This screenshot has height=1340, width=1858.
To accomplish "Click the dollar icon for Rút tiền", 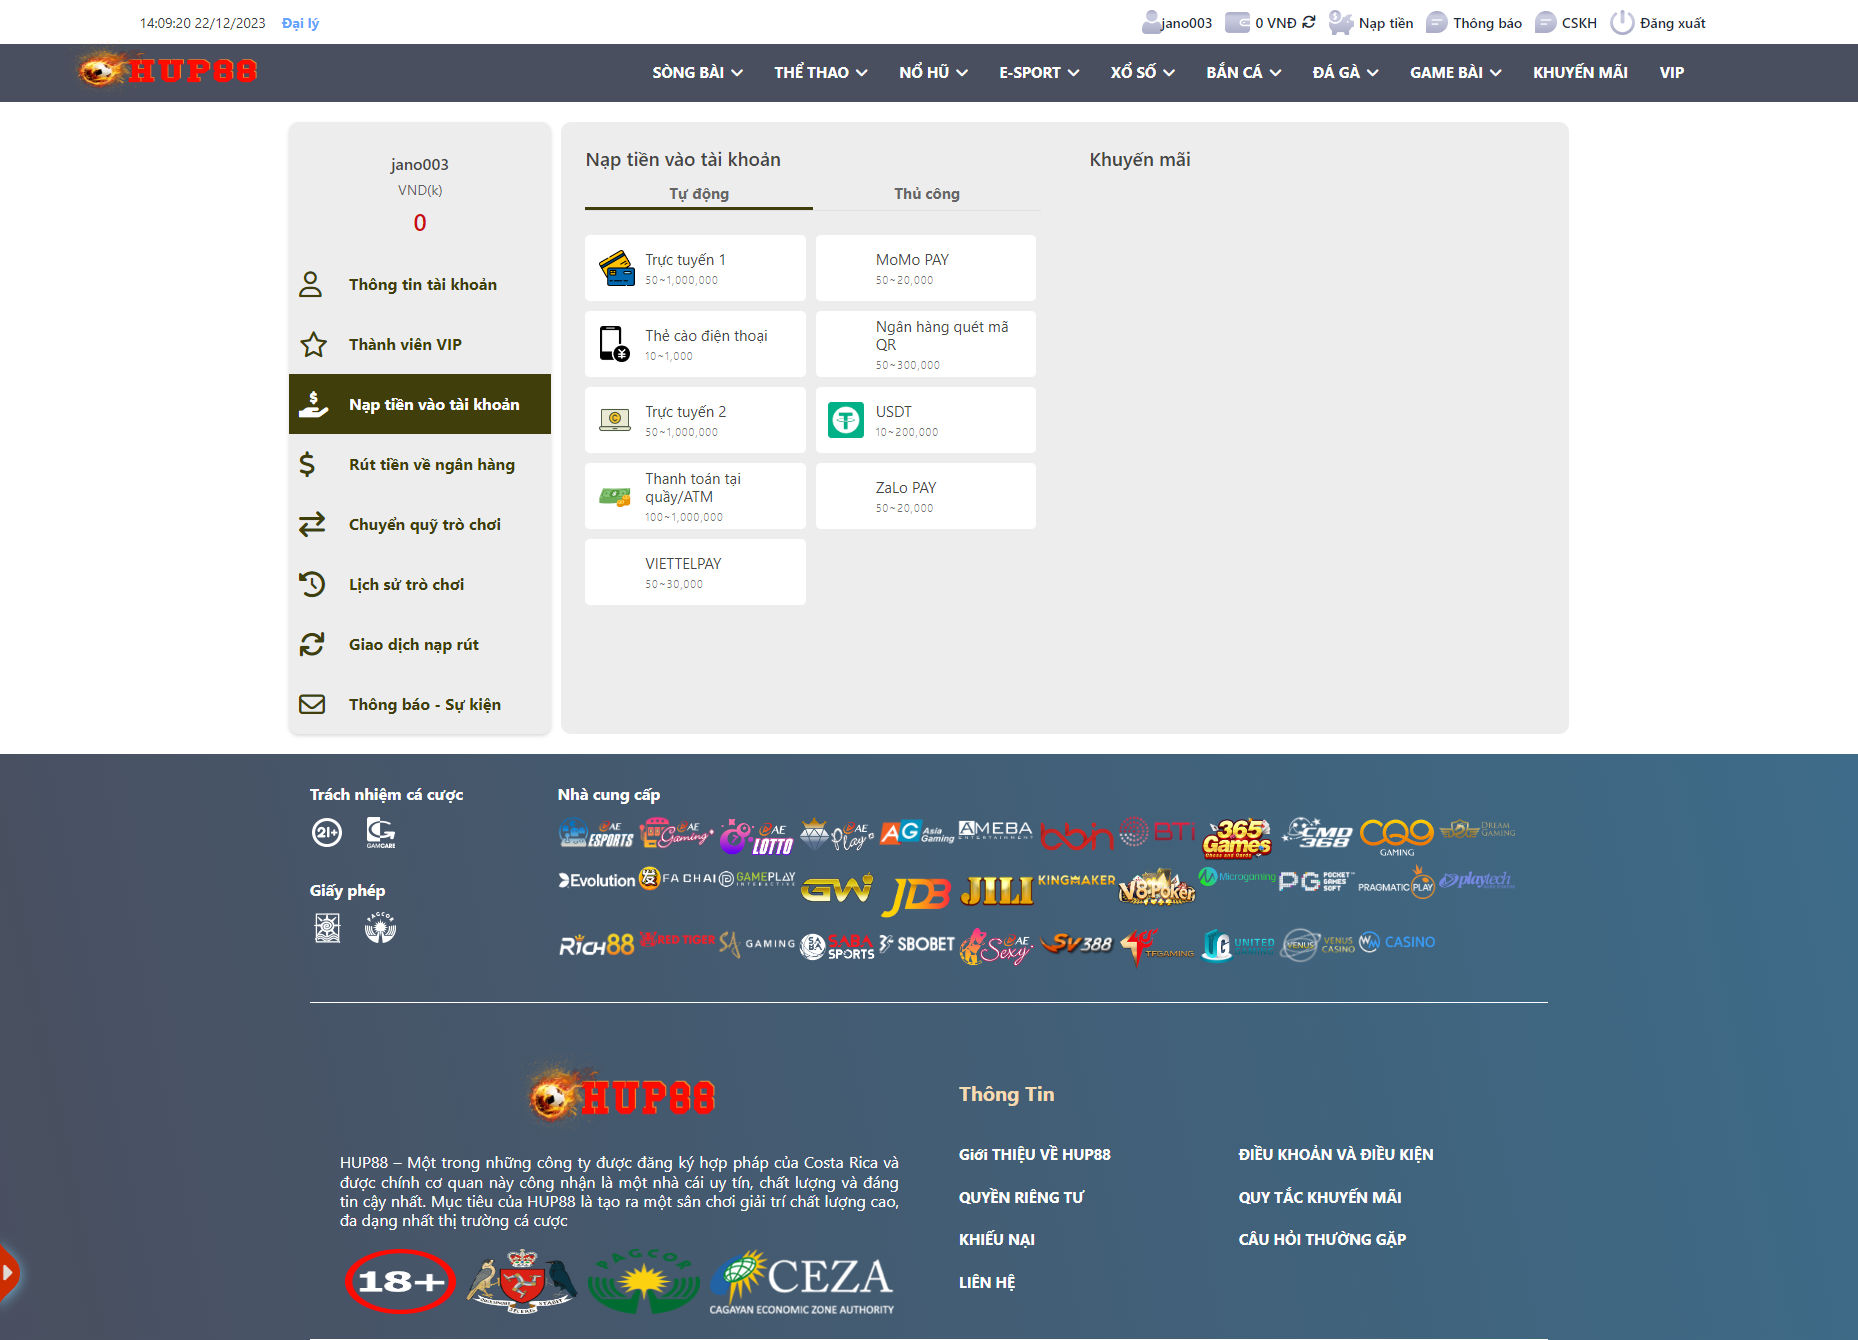I will [307, 464].
